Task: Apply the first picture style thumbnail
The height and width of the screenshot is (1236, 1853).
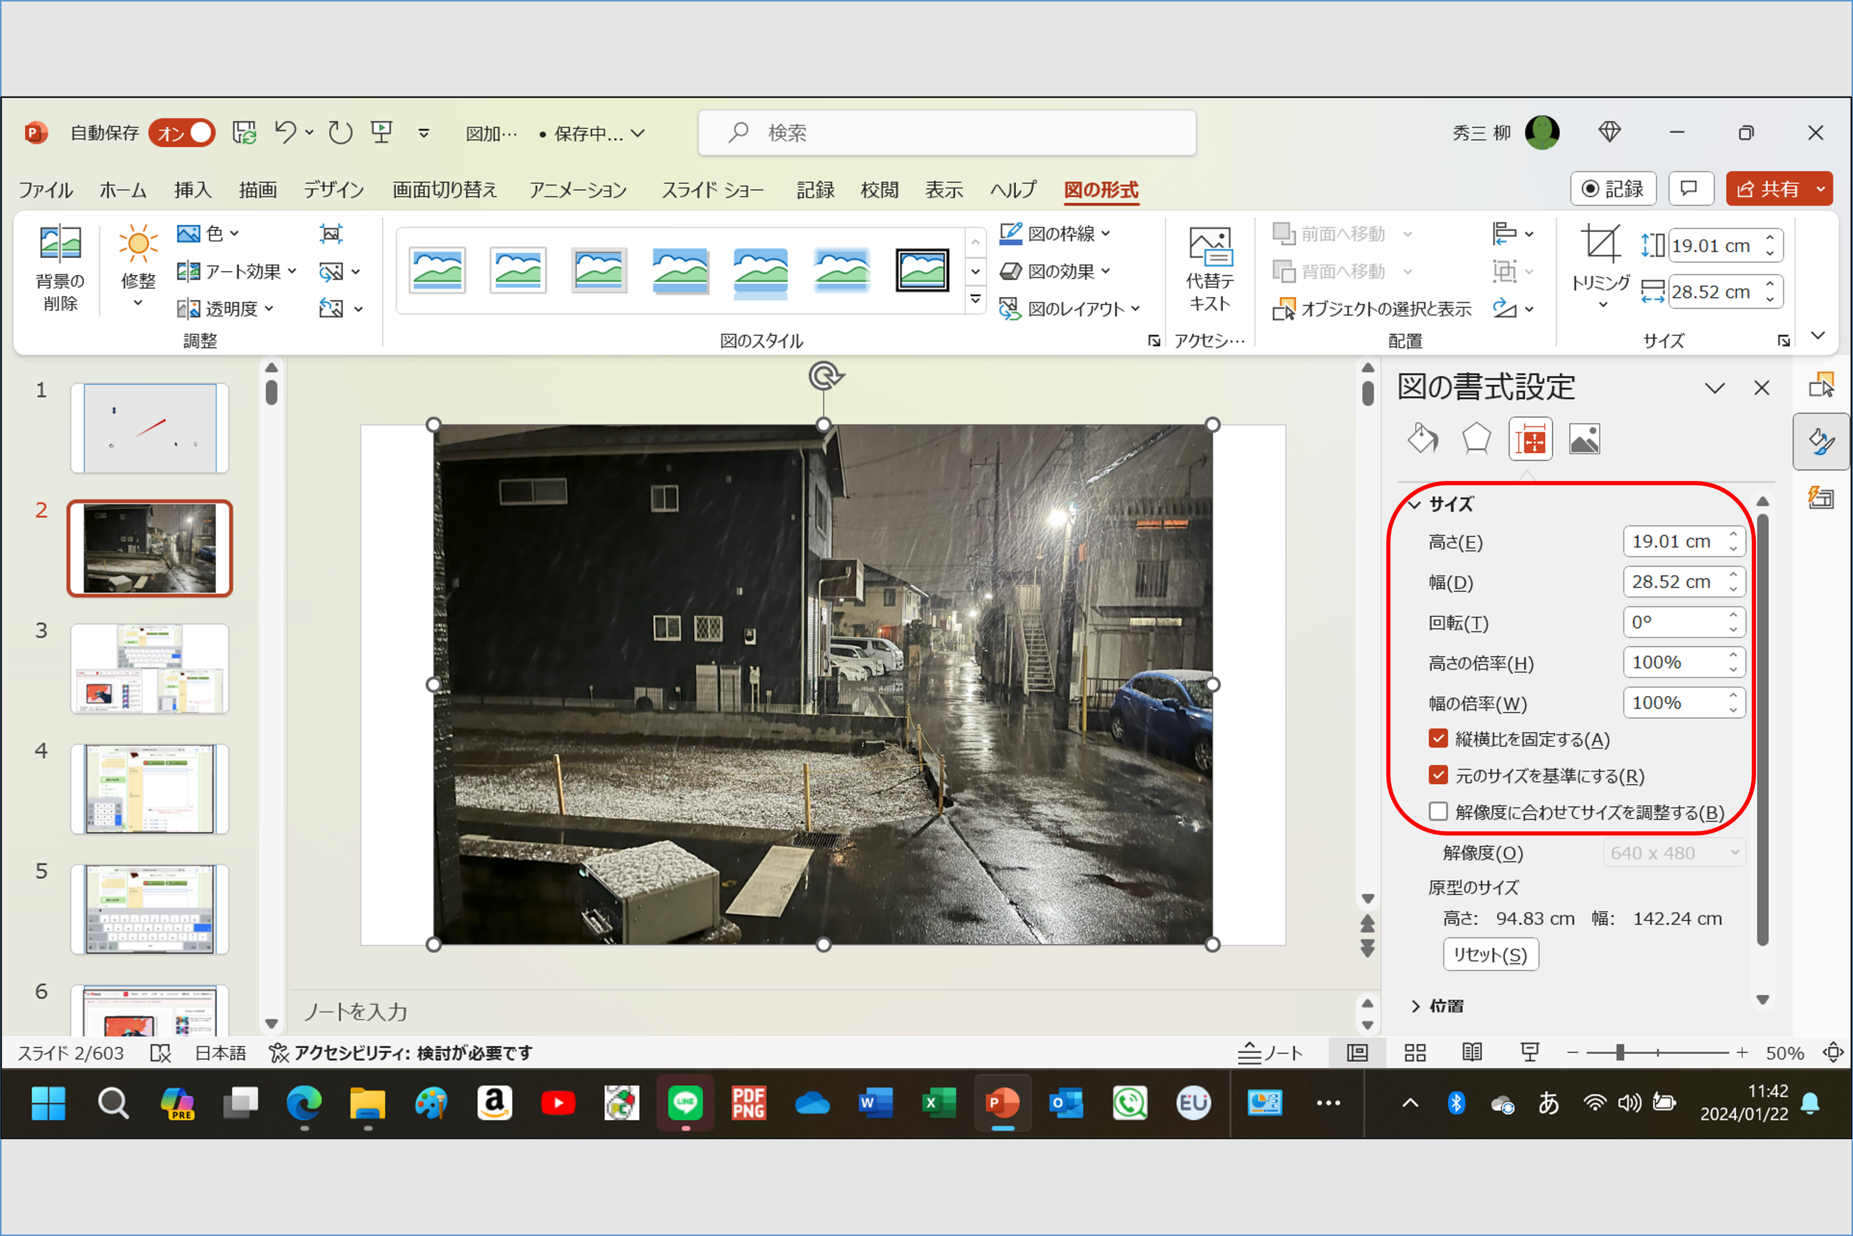Action: click(437, 270)
